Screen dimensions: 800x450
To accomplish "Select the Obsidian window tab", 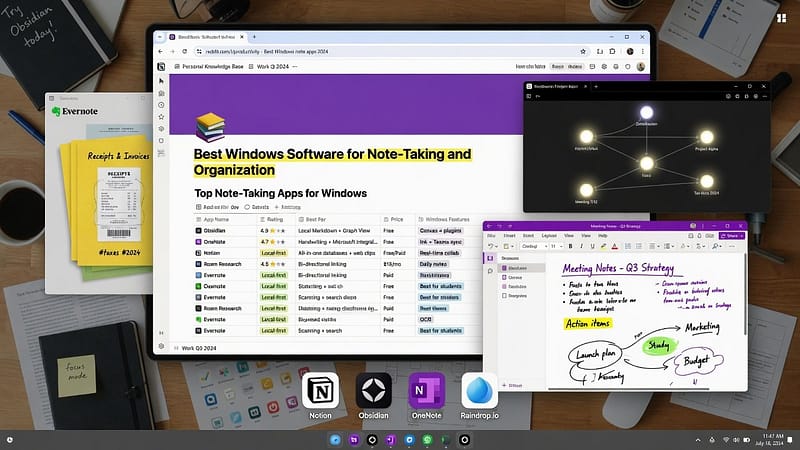I will (x=557, y=86).
